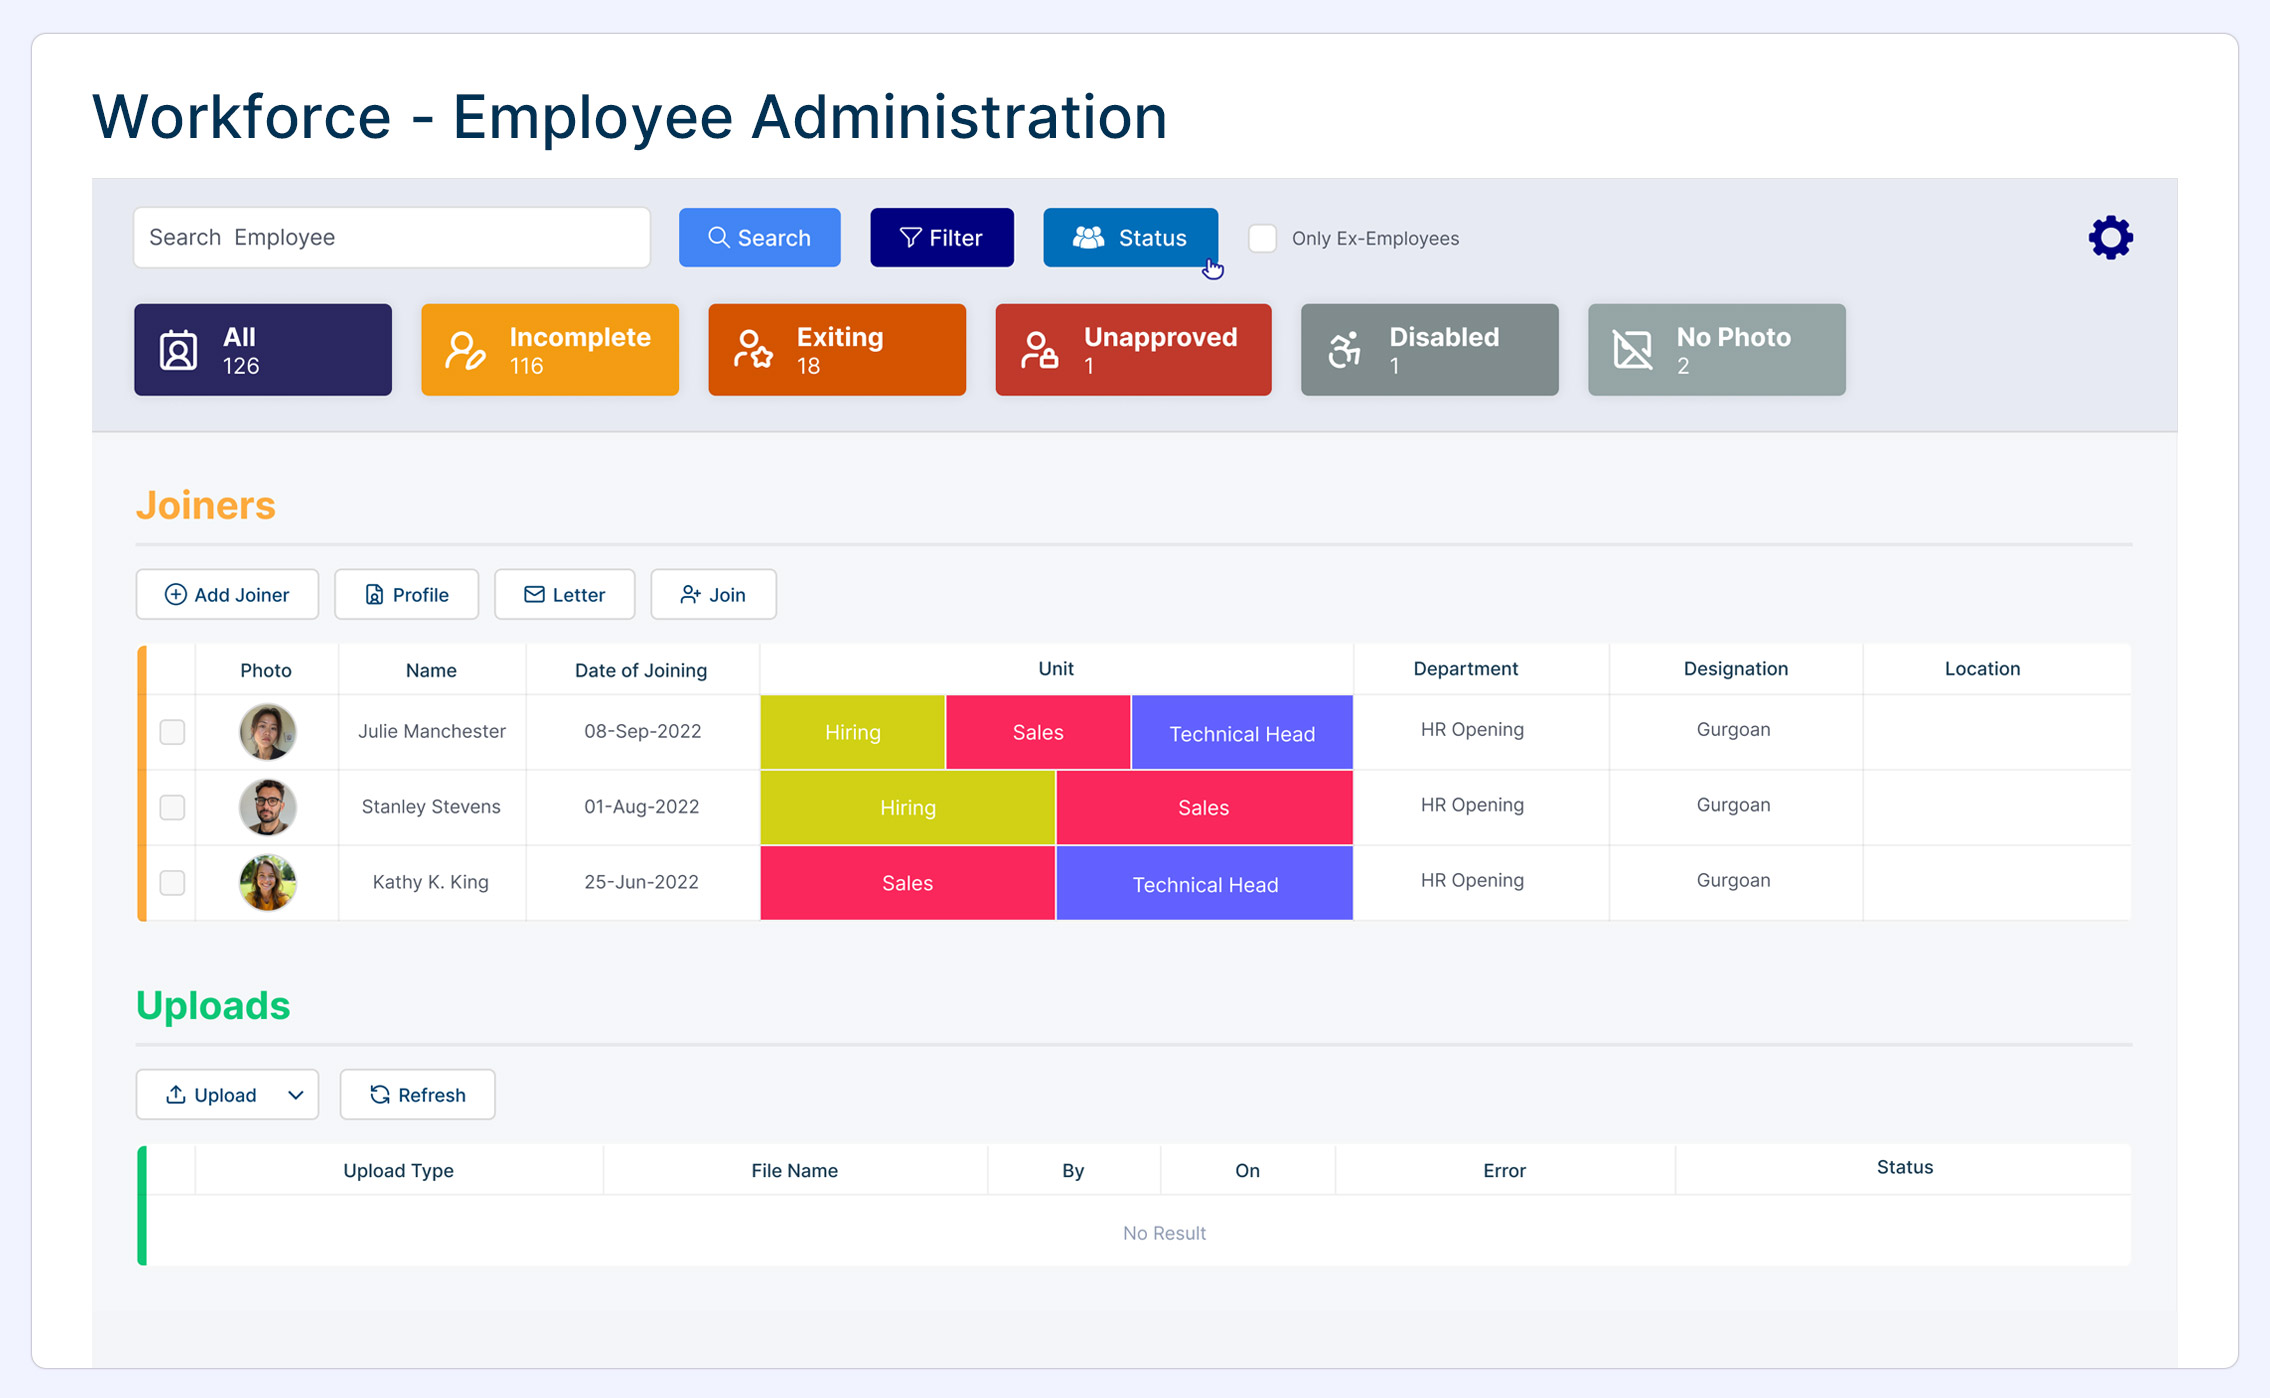The width and height of the screenshot is (2270, 1398).
Task: Click the Incomplete profiles card icon
Action: (x=465, y=351)
